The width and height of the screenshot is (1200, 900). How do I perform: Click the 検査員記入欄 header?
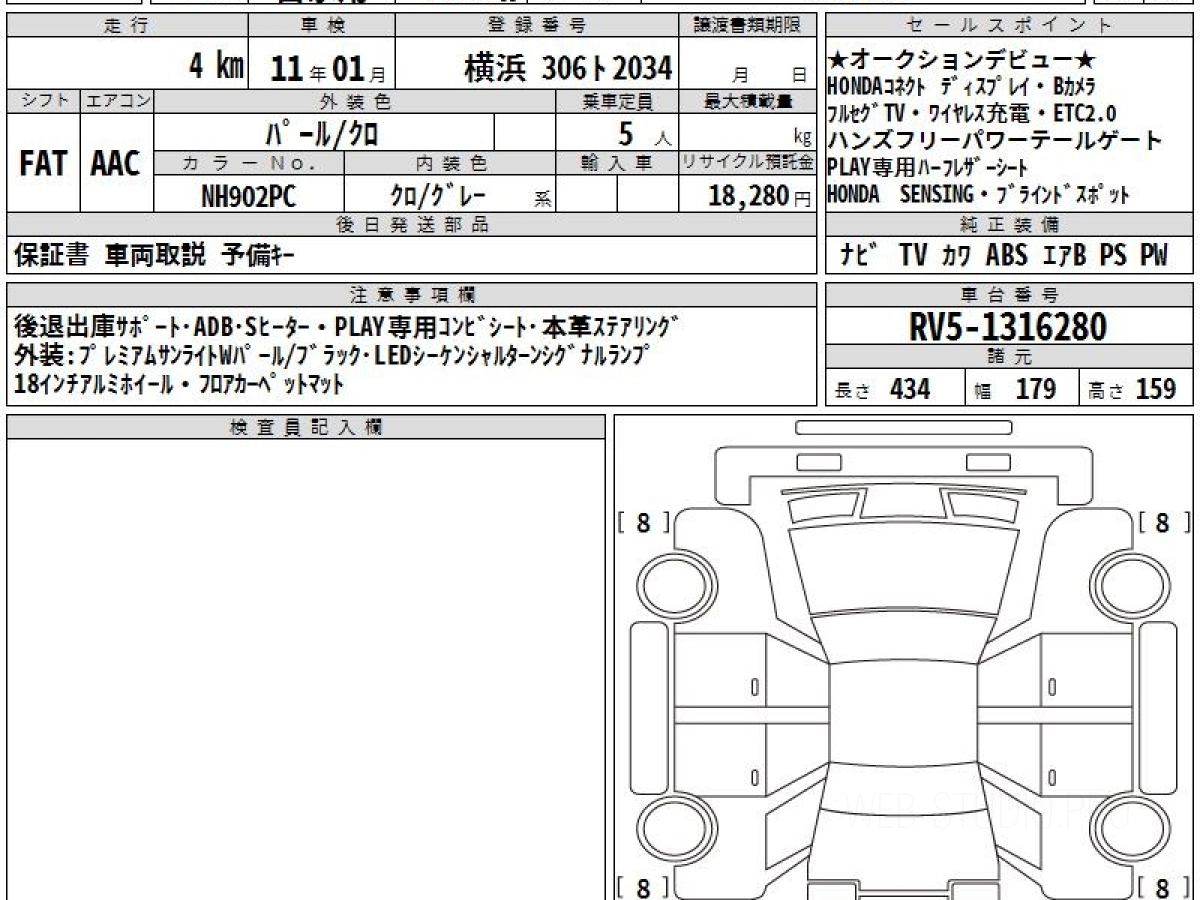click(x=305, y=427)
